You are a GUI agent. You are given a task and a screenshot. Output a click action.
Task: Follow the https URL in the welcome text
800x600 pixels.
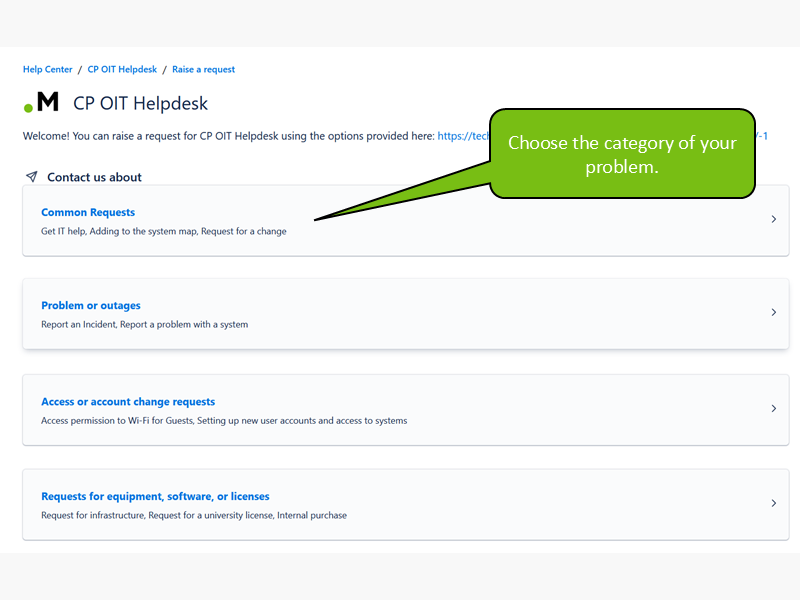pyautogui.click(x=463, y=136)
